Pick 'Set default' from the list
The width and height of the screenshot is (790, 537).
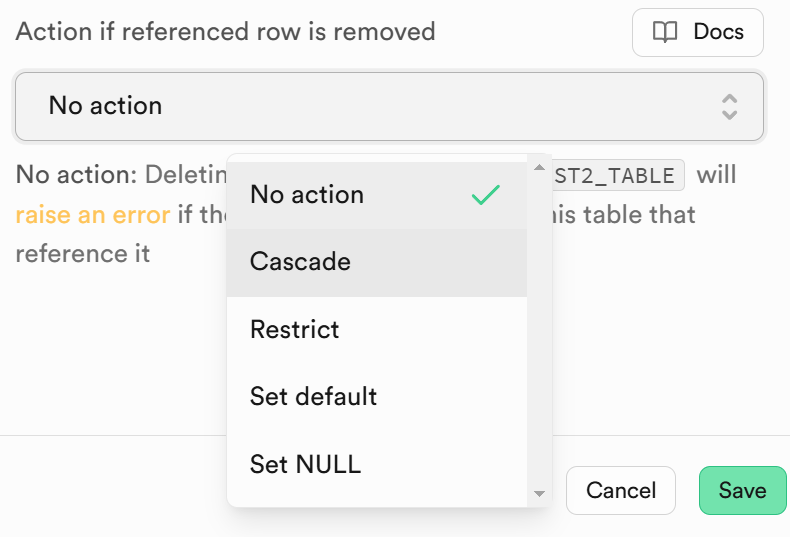[377, 397]
